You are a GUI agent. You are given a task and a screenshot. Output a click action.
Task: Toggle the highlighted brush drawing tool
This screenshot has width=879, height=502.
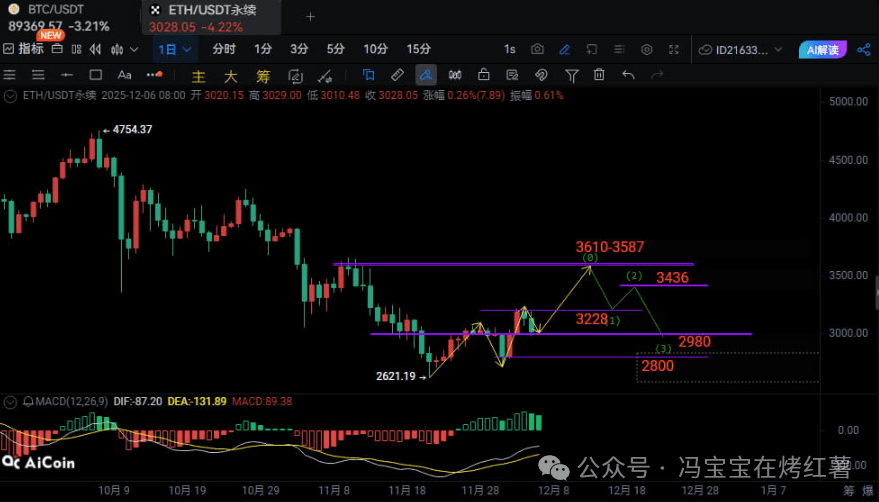pos(426,75)
